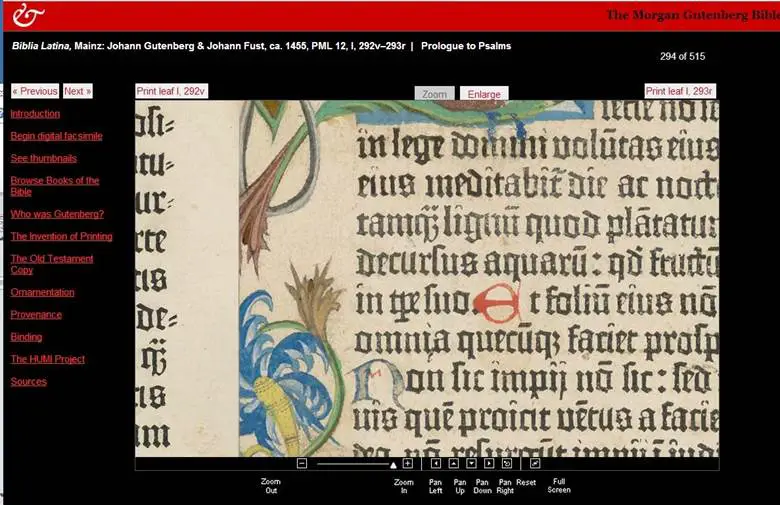Viewport: 780px width, 505px height.
Task: Print leaf I, 292v
Action: click(x=171, y=91)
